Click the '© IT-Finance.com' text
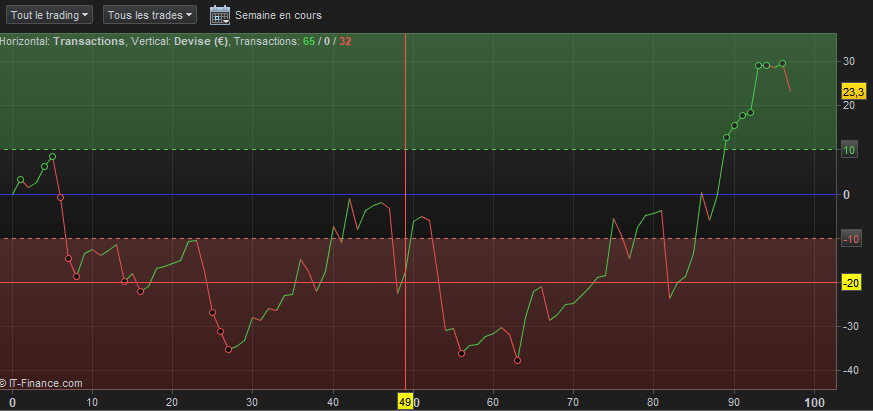The width and height of the screenshot is (873, 411). (x=41, y=383)
